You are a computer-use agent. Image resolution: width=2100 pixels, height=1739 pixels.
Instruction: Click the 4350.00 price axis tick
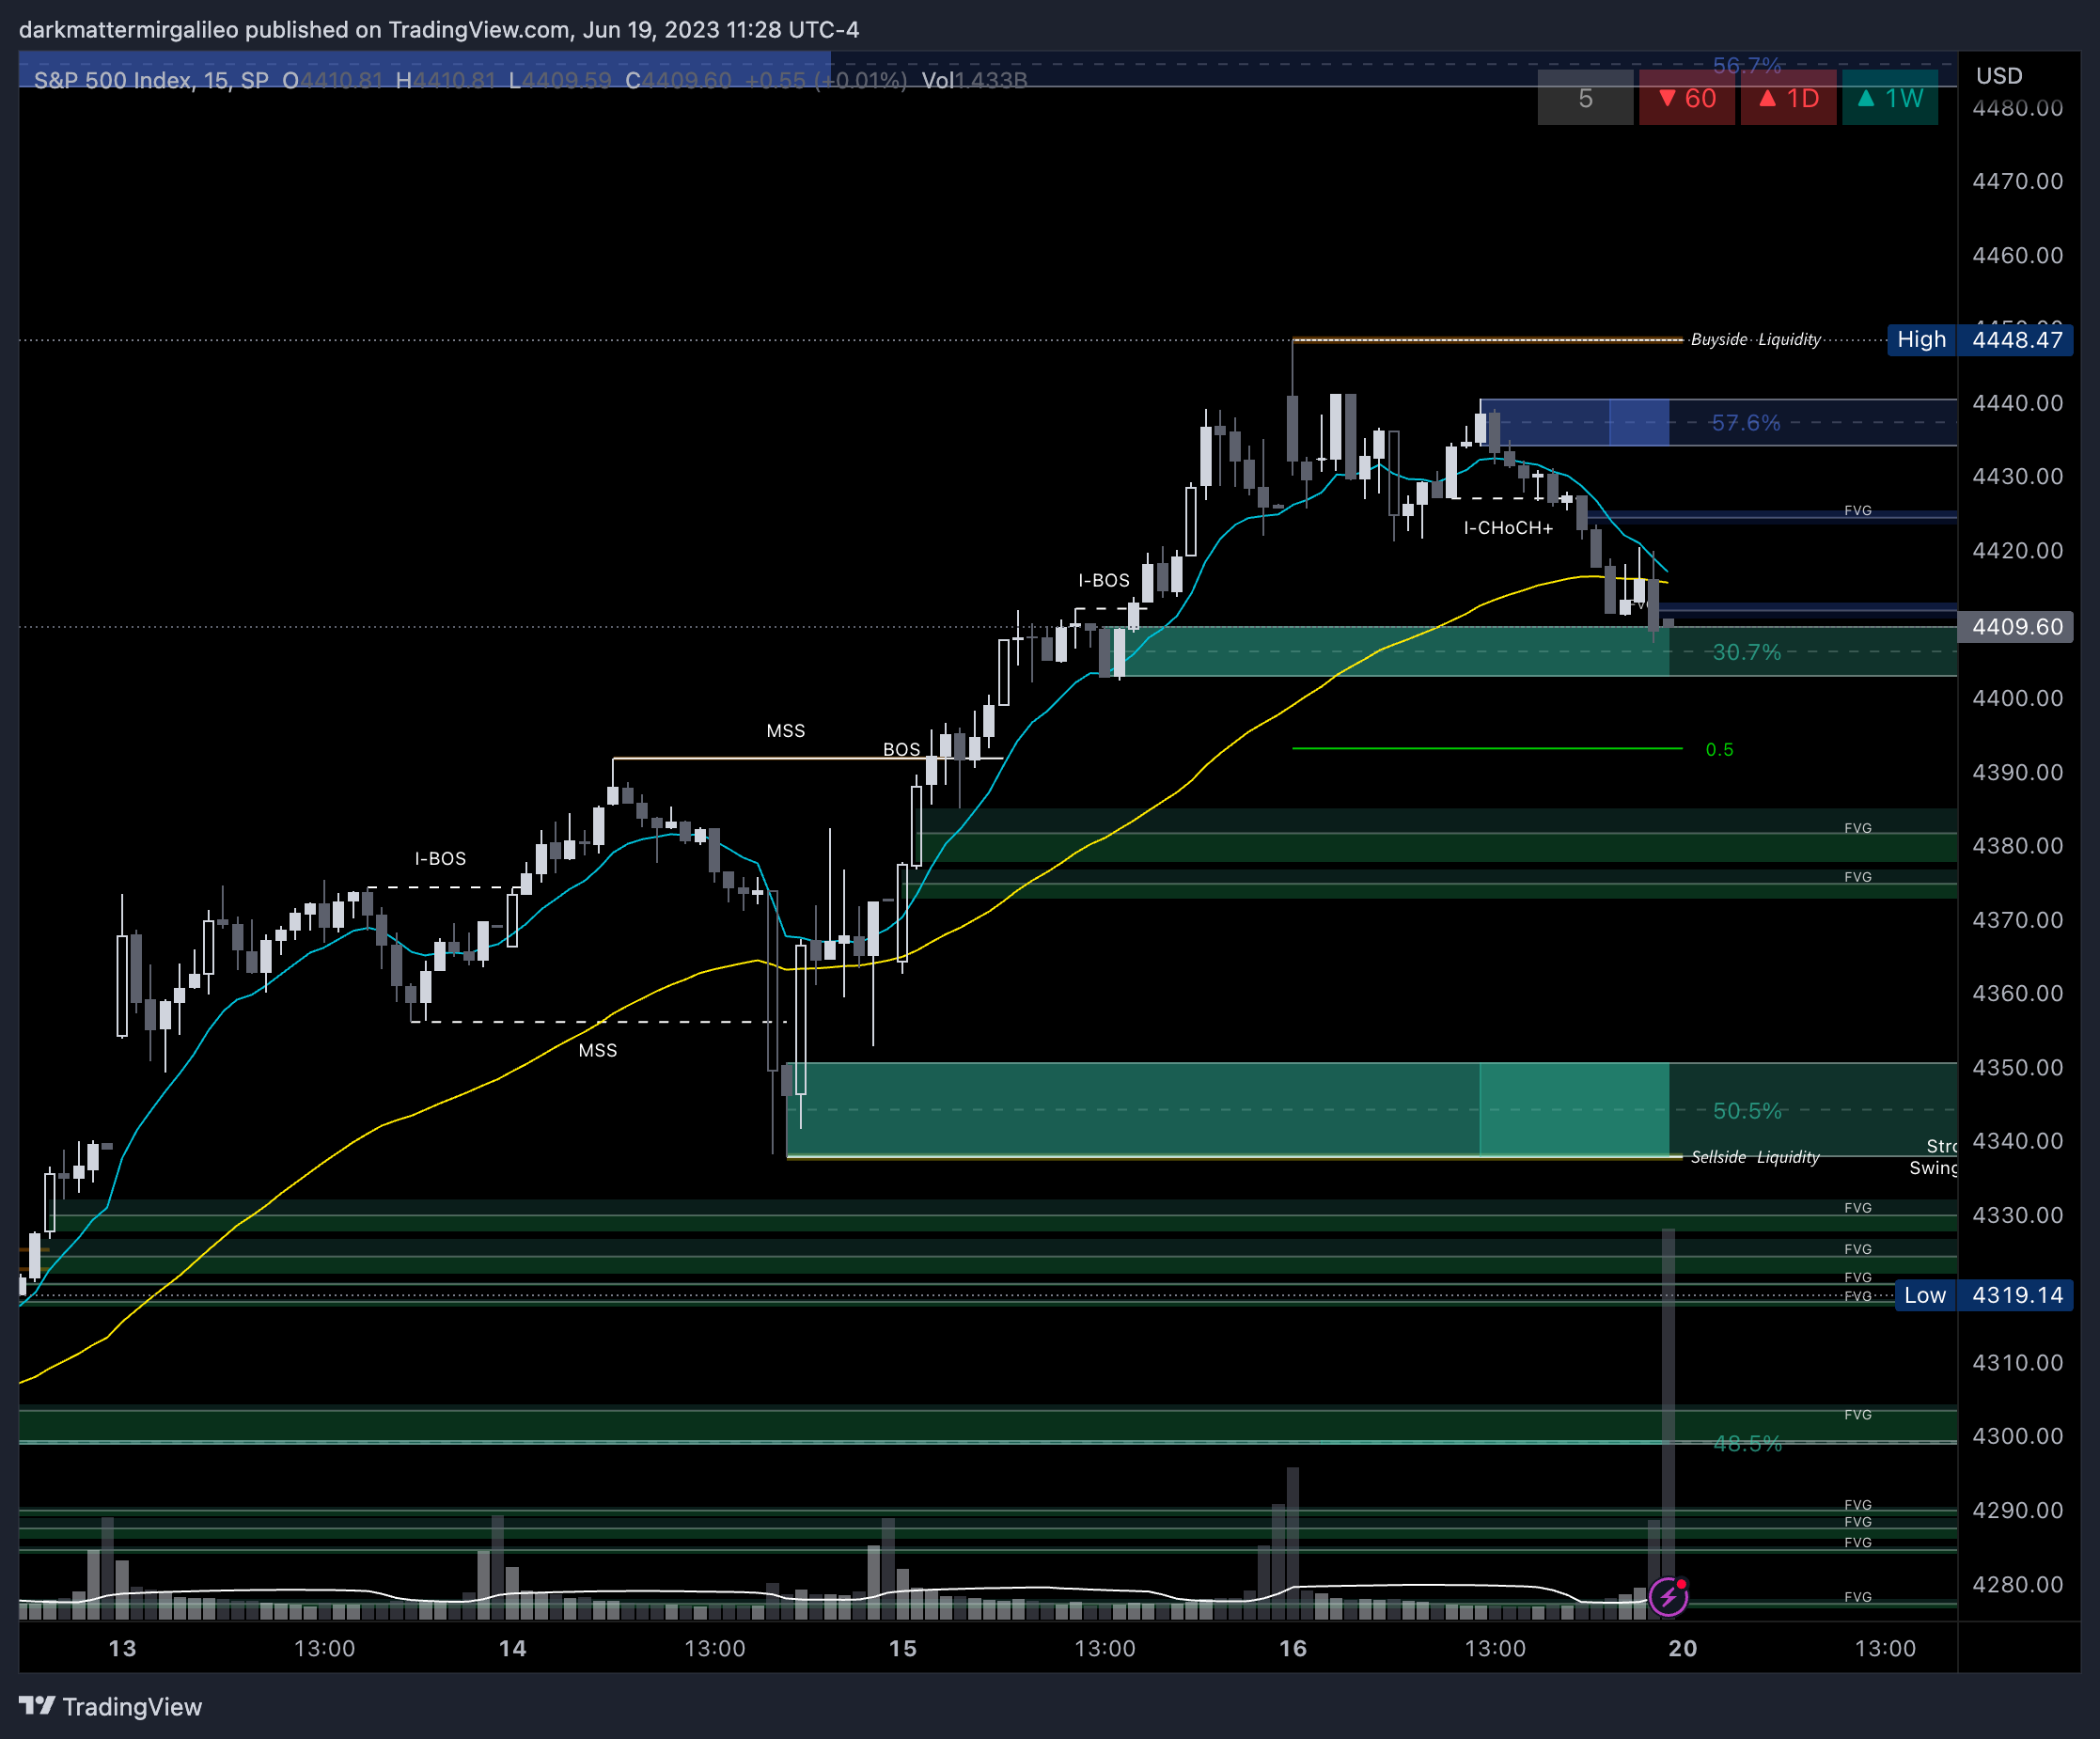point(2017,1067)
